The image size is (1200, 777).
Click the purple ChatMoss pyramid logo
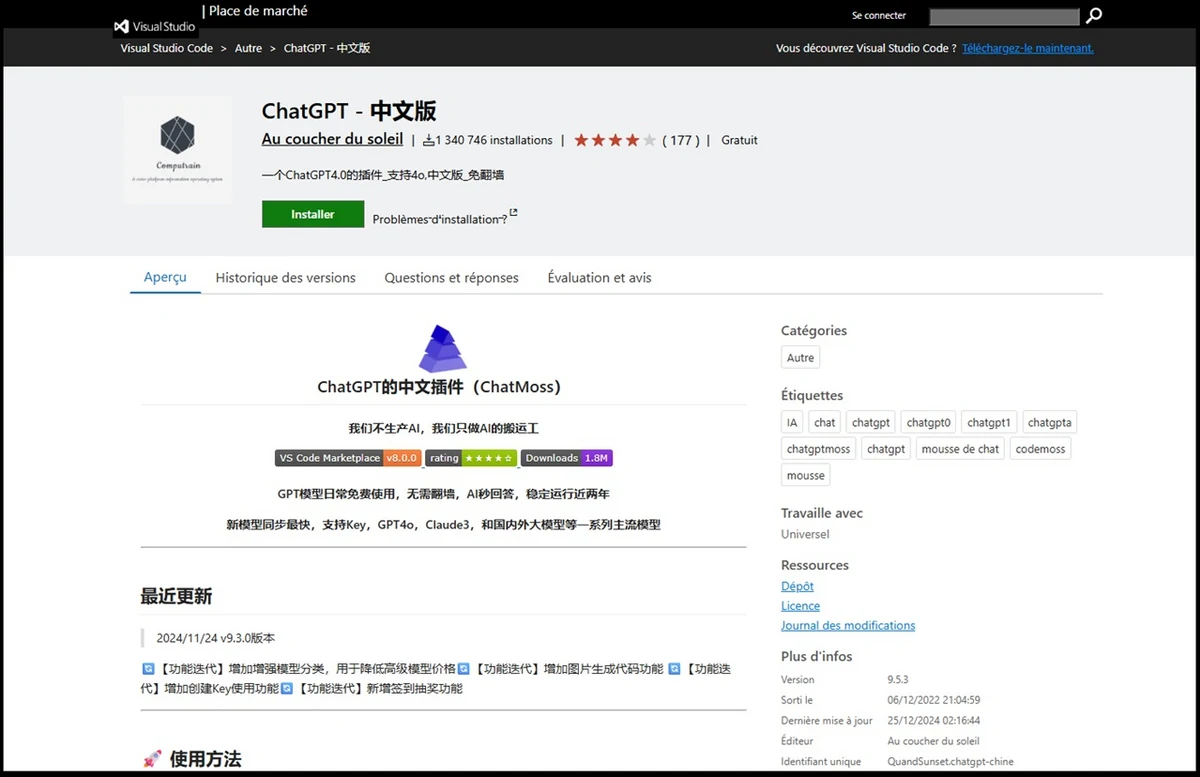(442, 349)
